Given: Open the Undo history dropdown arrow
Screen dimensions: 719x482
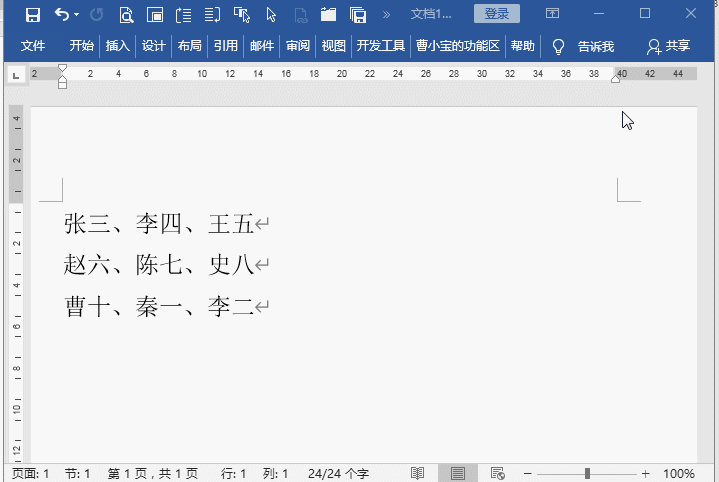Looking at the screenshot, I should tap(77, 15).
